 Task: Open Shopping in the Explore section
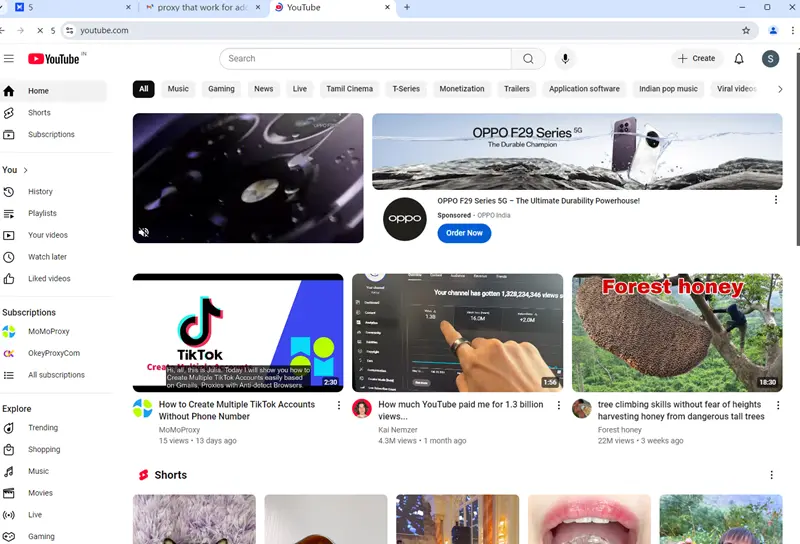click(x=44, y=450)
